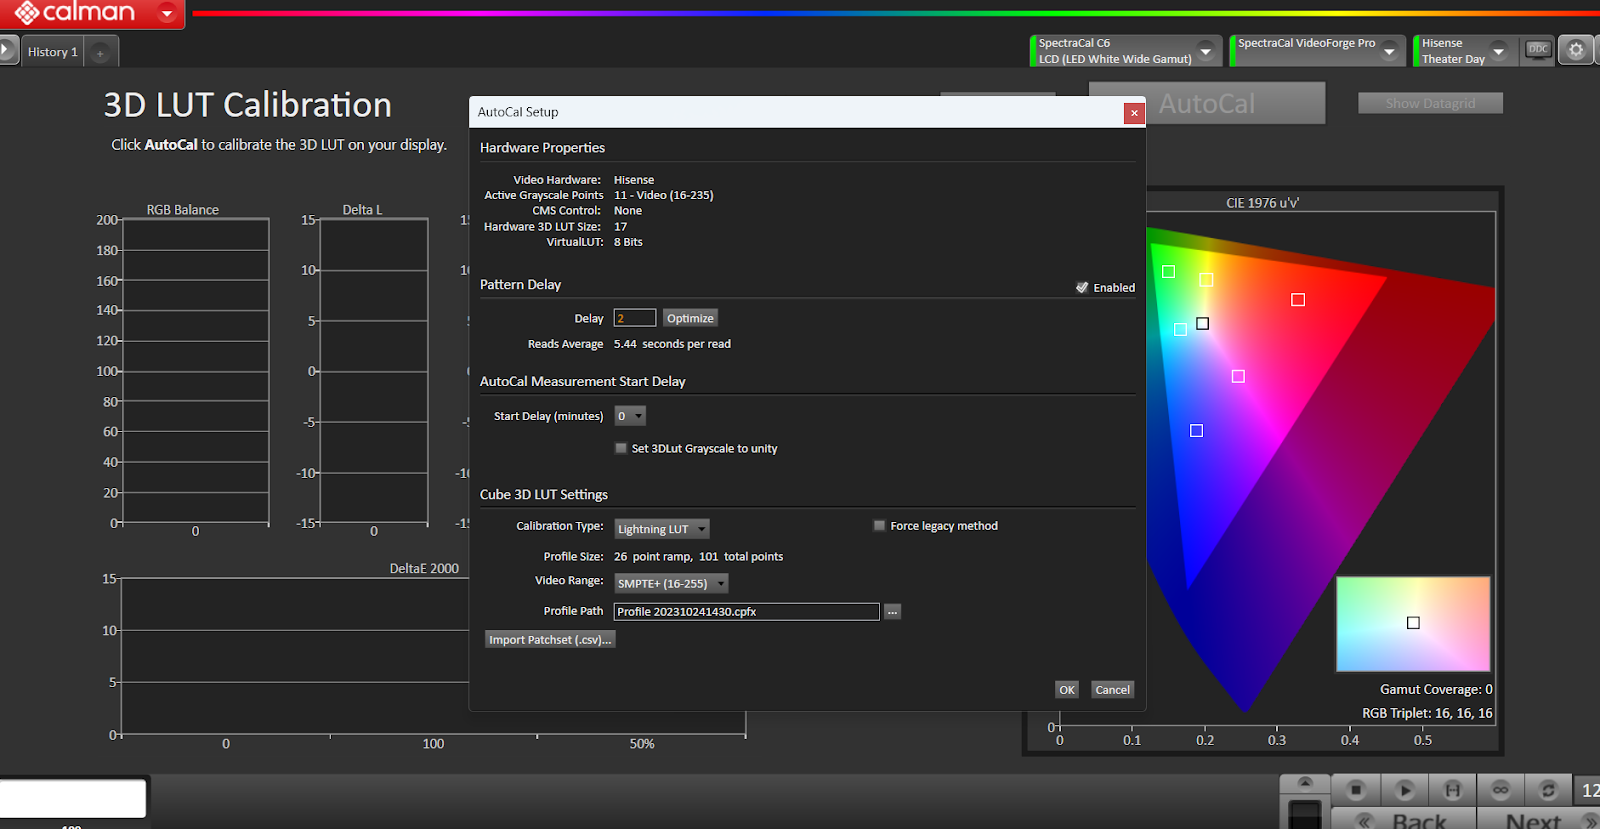Screen dimensions: 1600x829
Task: Close the AutoCal Setup dialog
Action: [x=1134, y=113]
